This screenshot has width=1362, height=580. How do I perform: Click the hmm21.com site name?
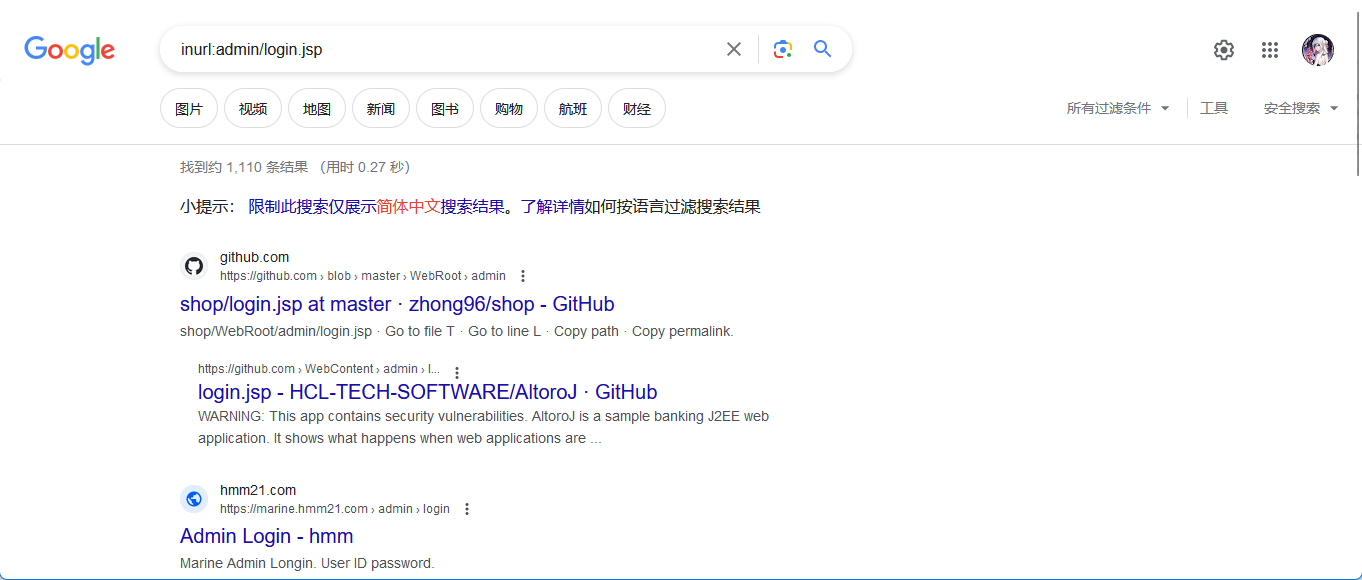(258, 490)
